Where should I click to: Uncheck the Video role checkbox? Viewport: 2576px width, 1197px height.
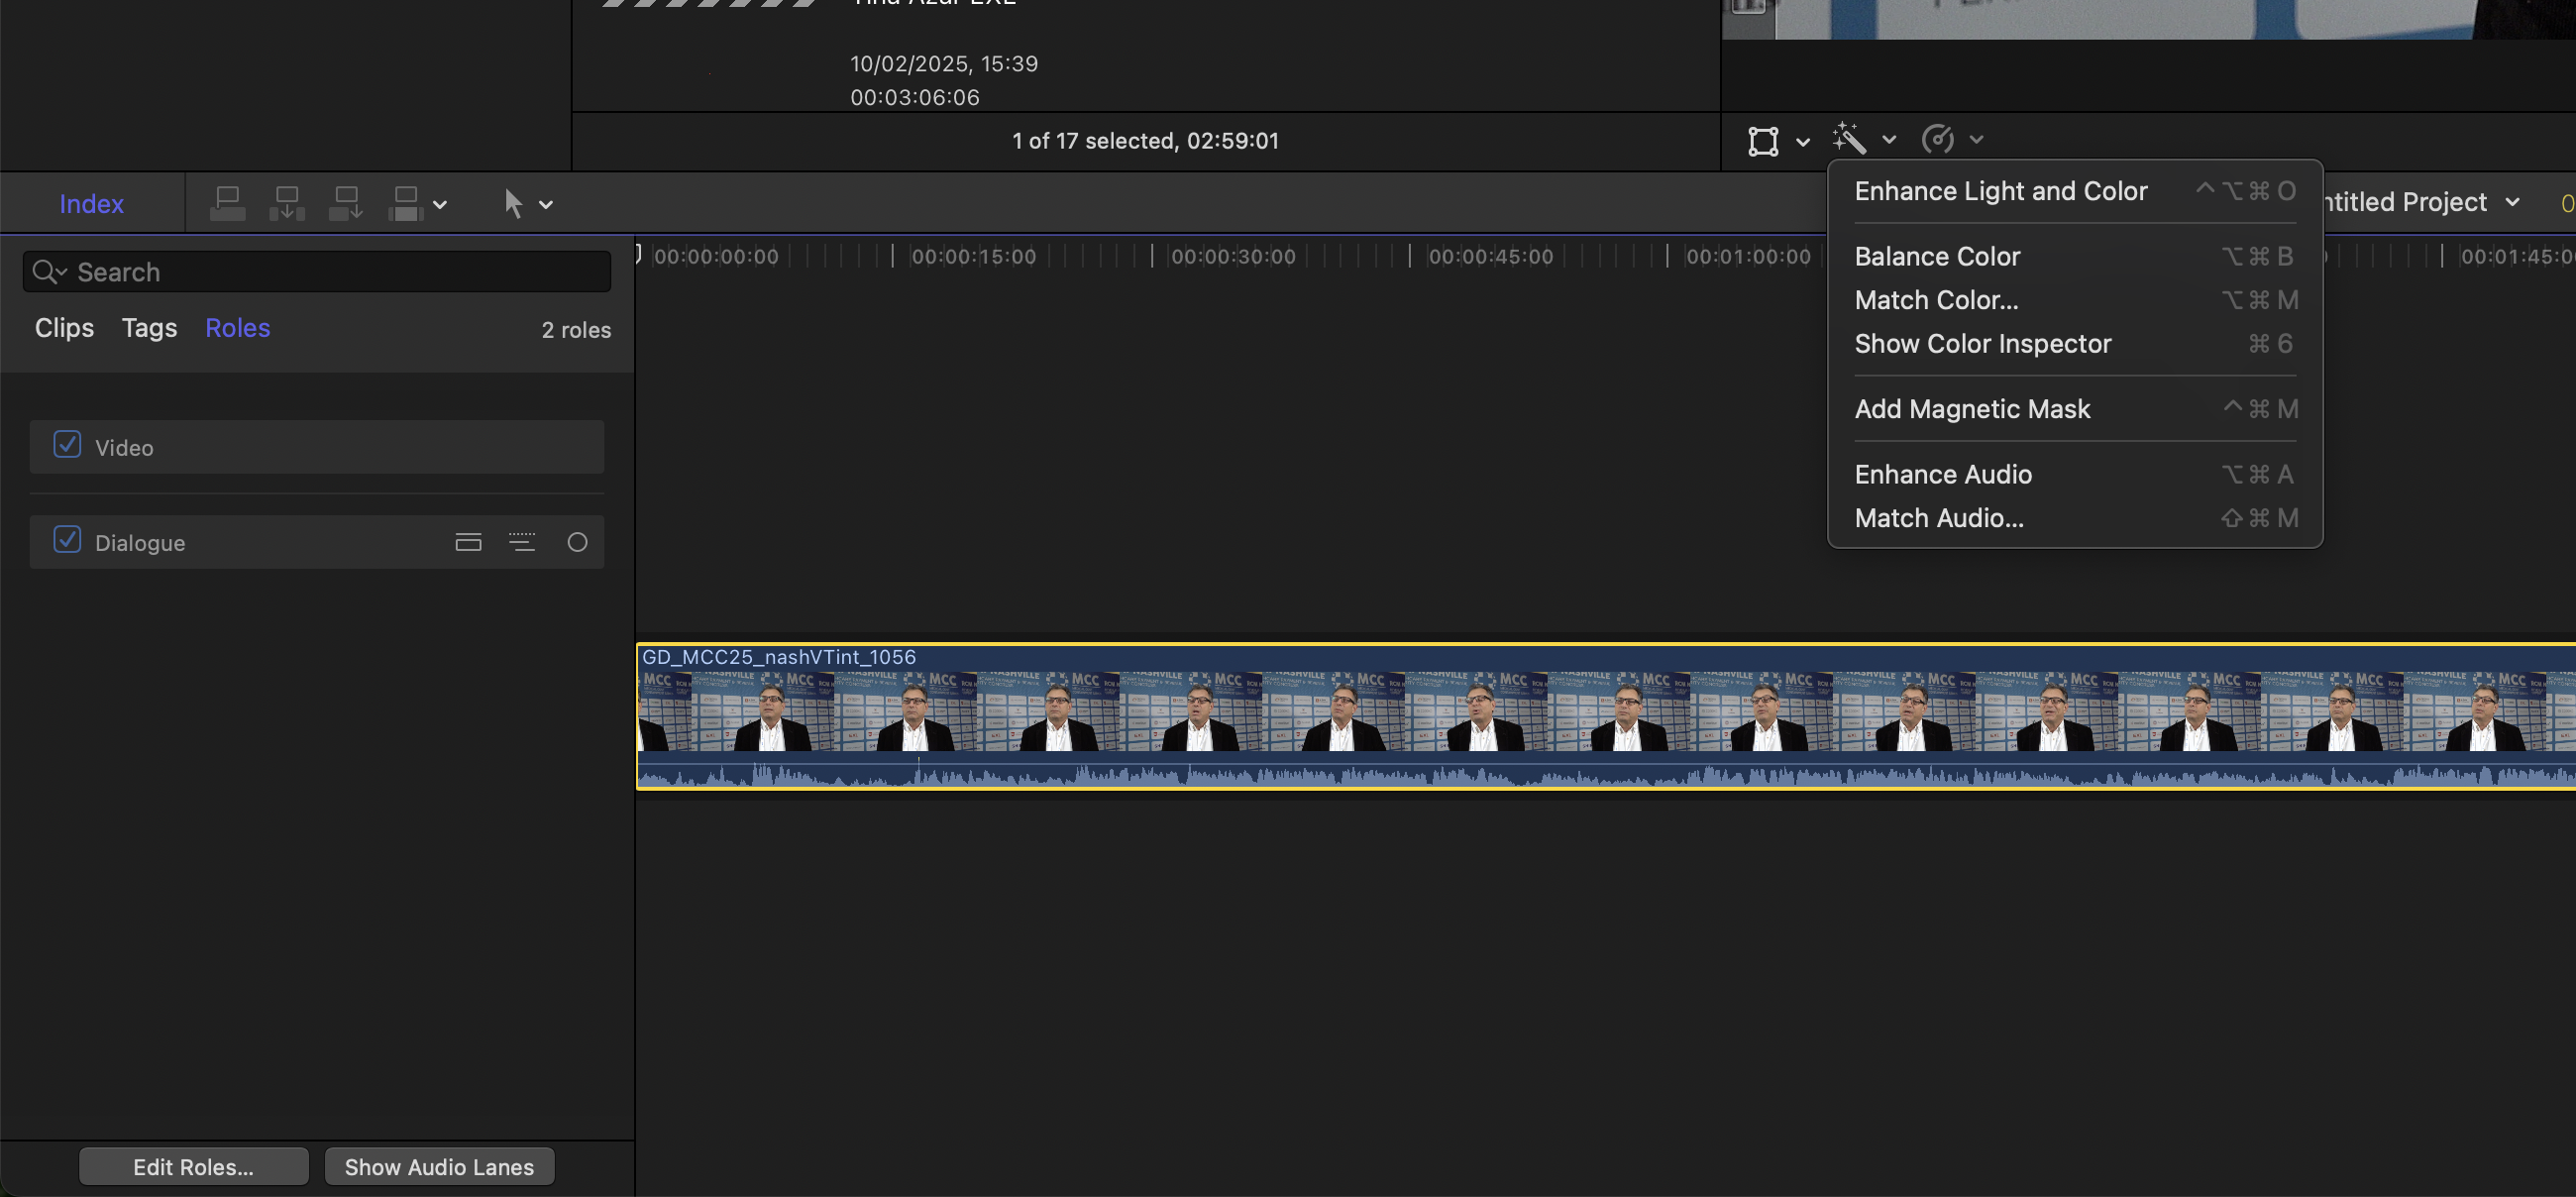(x=67, y=444)
